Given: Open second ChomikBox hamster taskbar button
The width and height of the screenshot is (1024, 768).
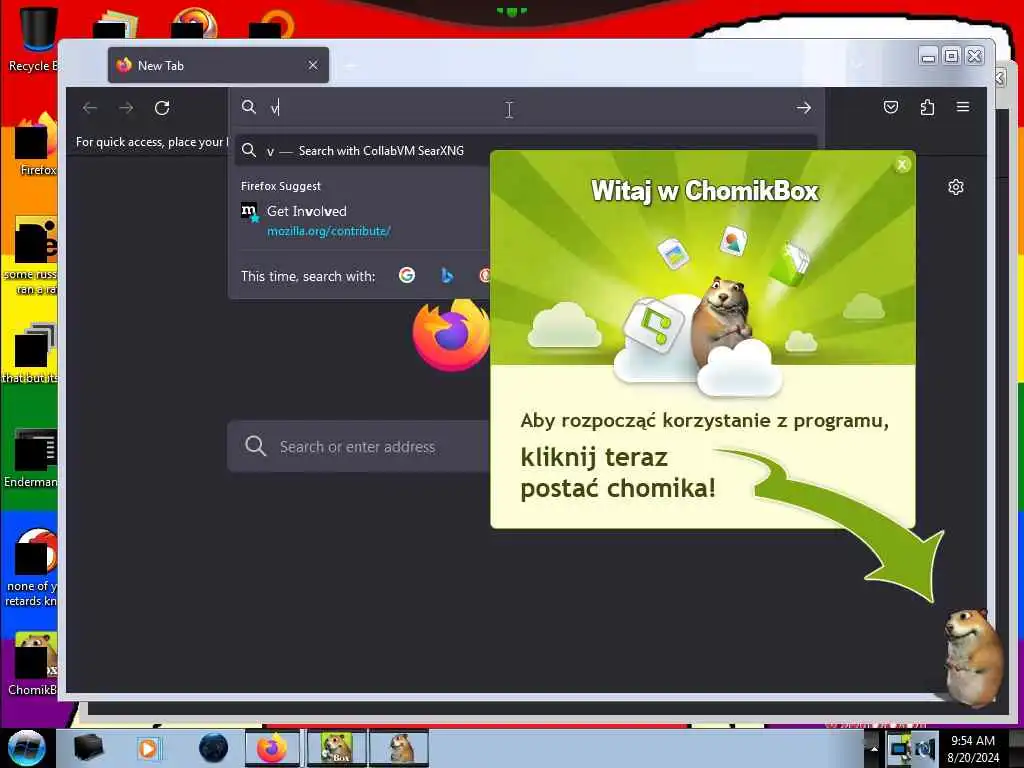Looking at the screenshot, I should (398, 748).
